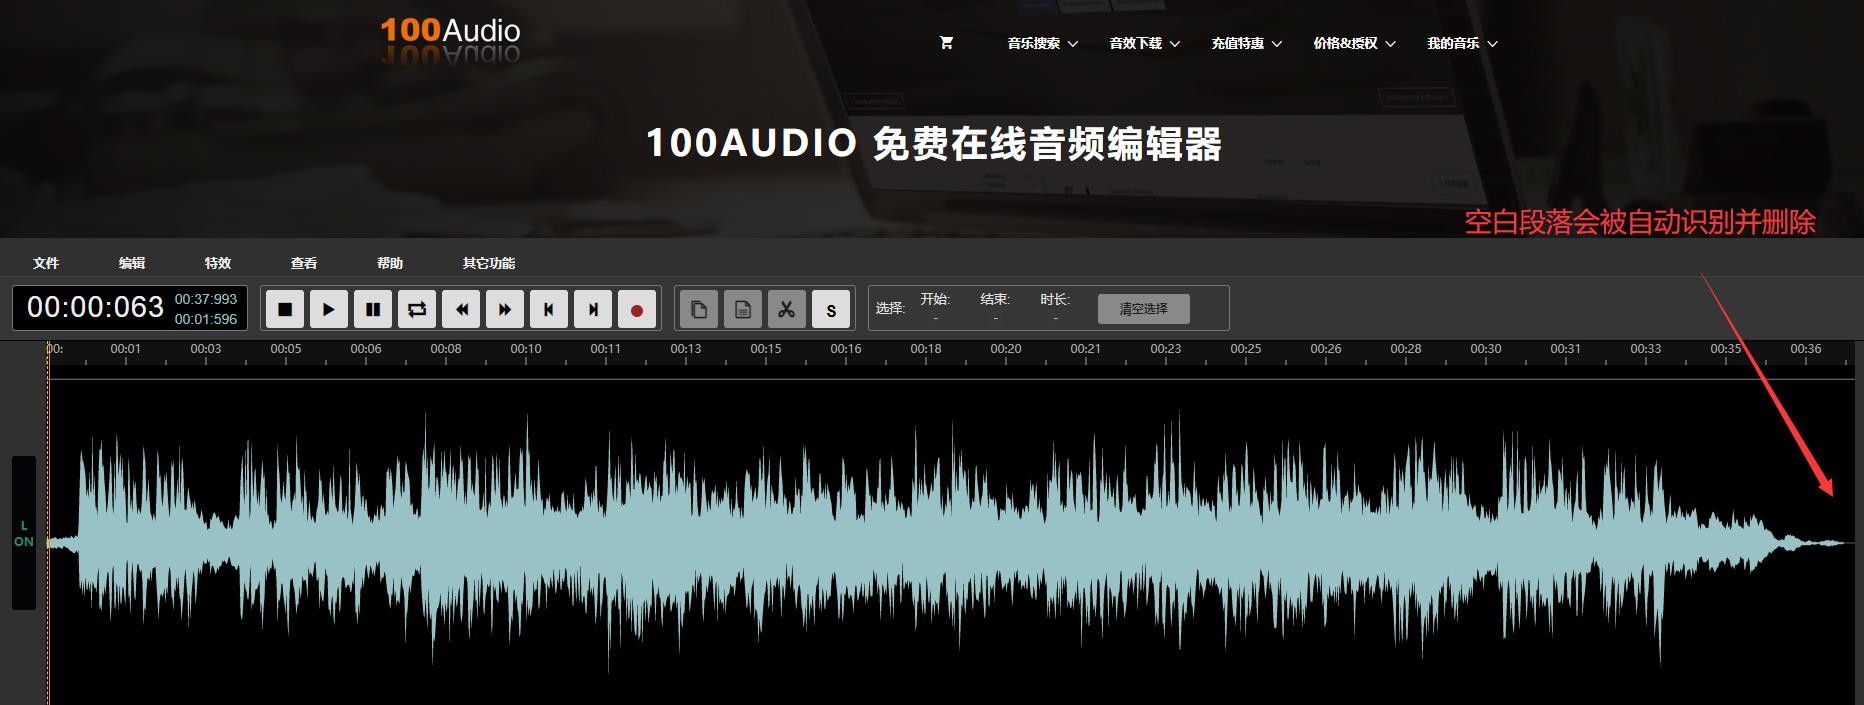This screenshot has width=1864, height=705.
Task: Start recording with the red record button
Action: pyautogui.click(x=637, y=309)
